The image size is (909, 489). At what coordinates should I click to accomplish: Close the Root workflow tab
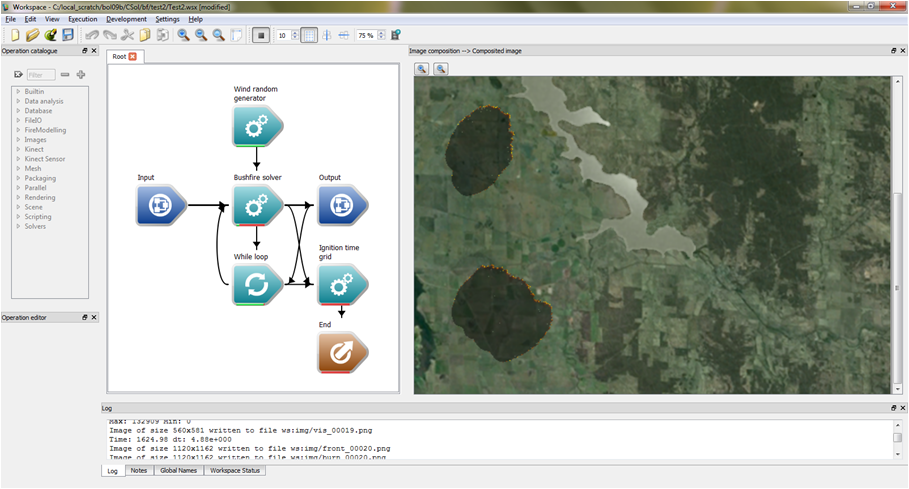tap(133, 57)
